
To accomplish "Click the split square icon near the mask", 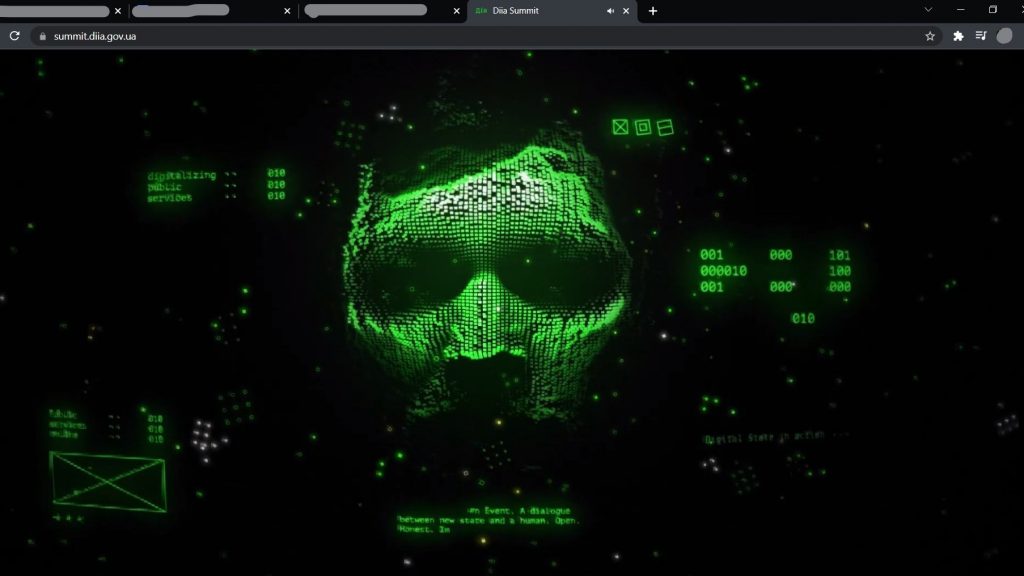I will click(x=665, y=127).
